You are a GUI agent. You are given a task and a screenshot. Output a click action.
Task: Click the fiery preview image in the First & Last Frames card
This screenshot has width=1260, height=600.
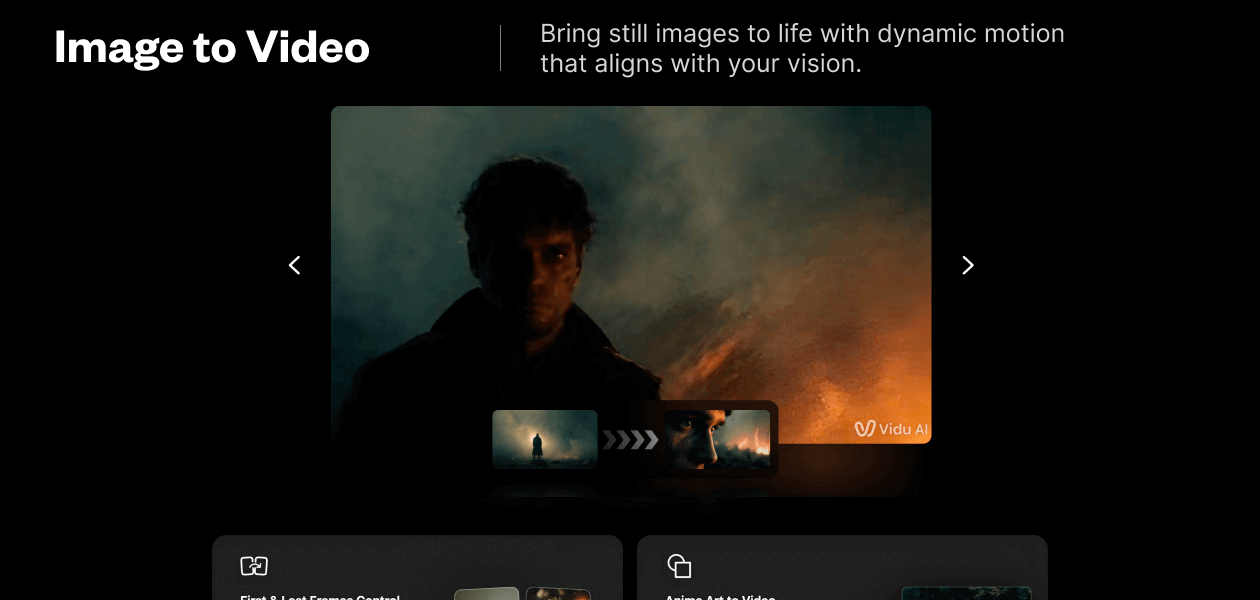pyautogui.click(x=558, y=593)
